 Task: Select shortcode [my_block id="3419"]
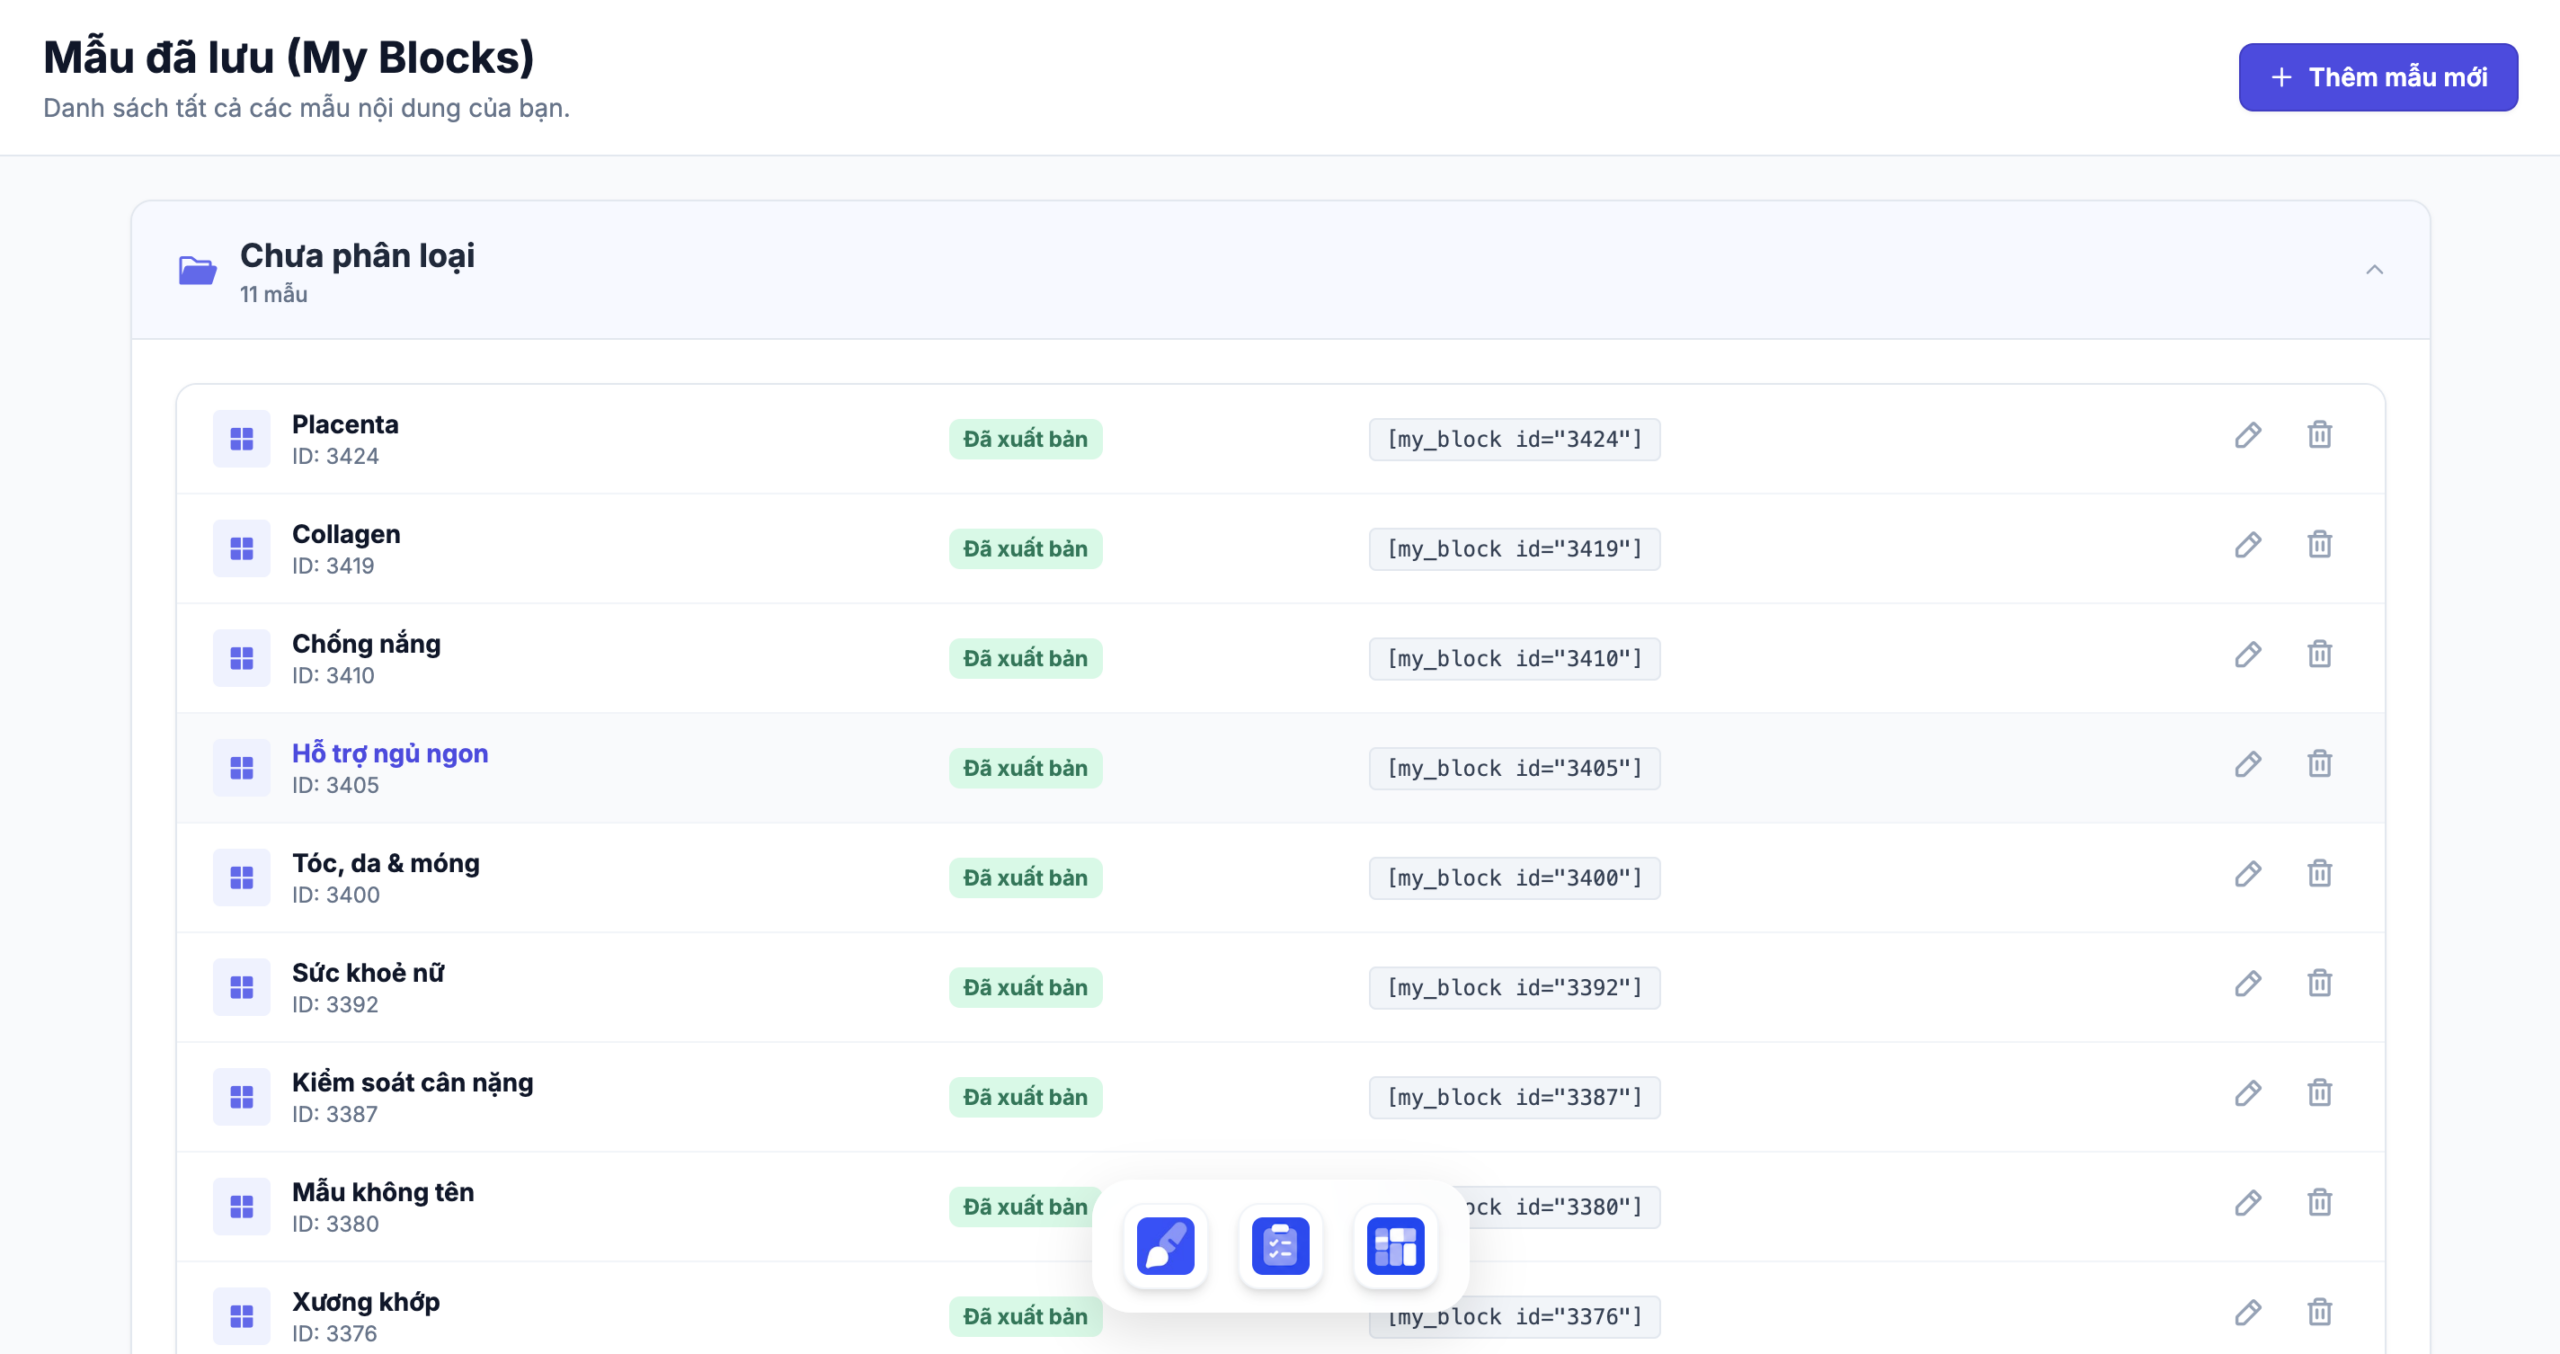(x=1515, y=549)
